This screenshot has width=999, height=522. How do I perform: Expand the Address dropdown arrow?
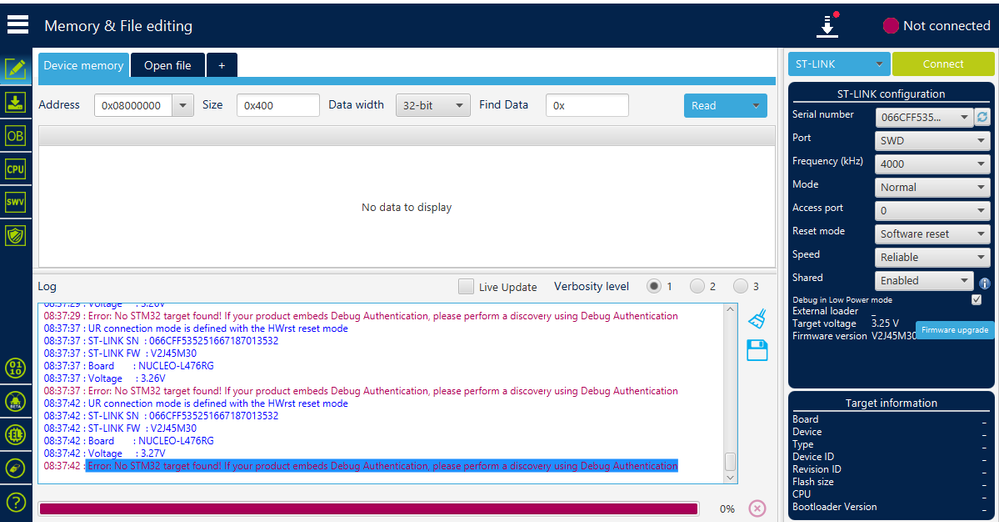coord(183,105)
